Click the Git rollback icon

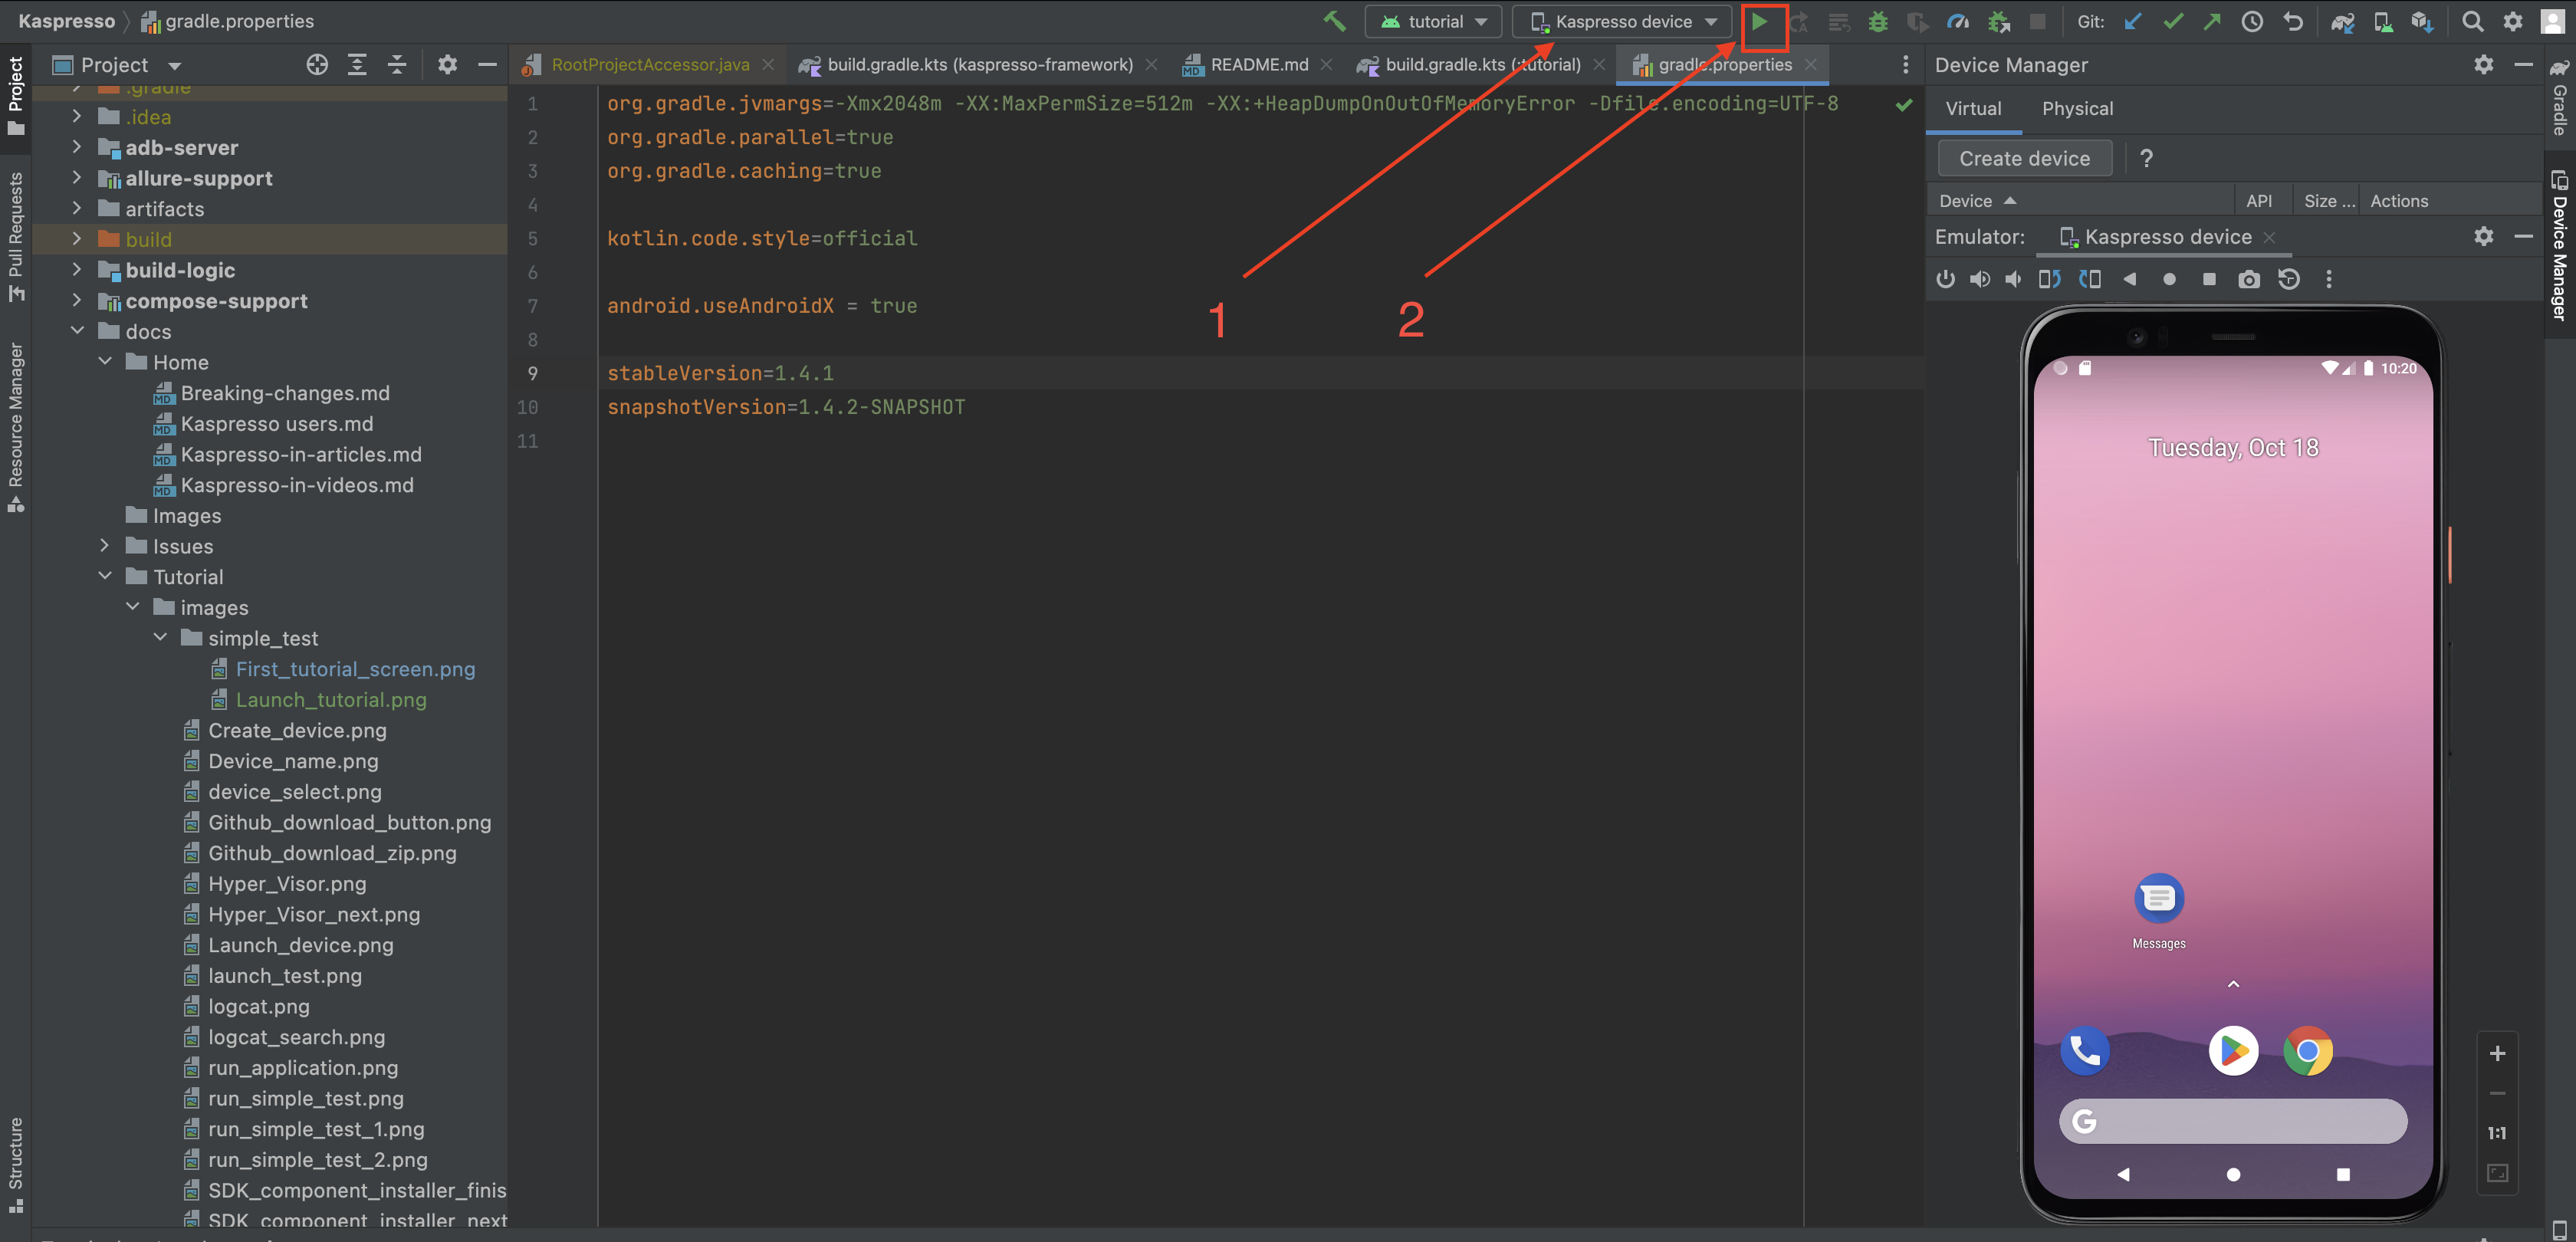point(2292,21)
